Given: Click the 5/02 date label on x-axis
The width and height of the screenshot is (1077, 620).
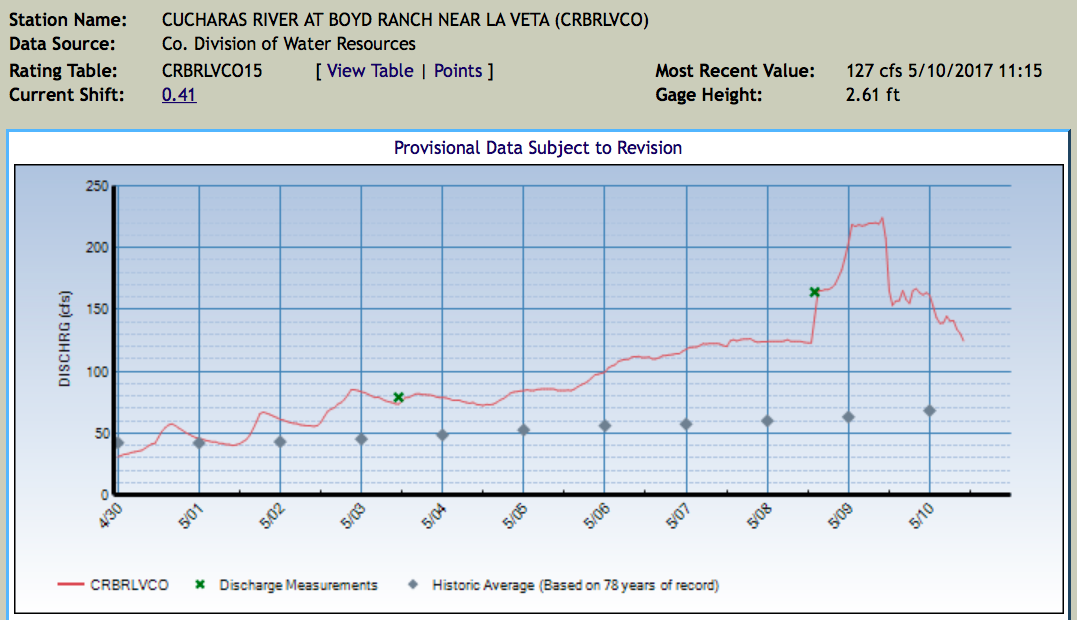Looking at the screenshot, I should pyautogui.click(x=271, y=517).
